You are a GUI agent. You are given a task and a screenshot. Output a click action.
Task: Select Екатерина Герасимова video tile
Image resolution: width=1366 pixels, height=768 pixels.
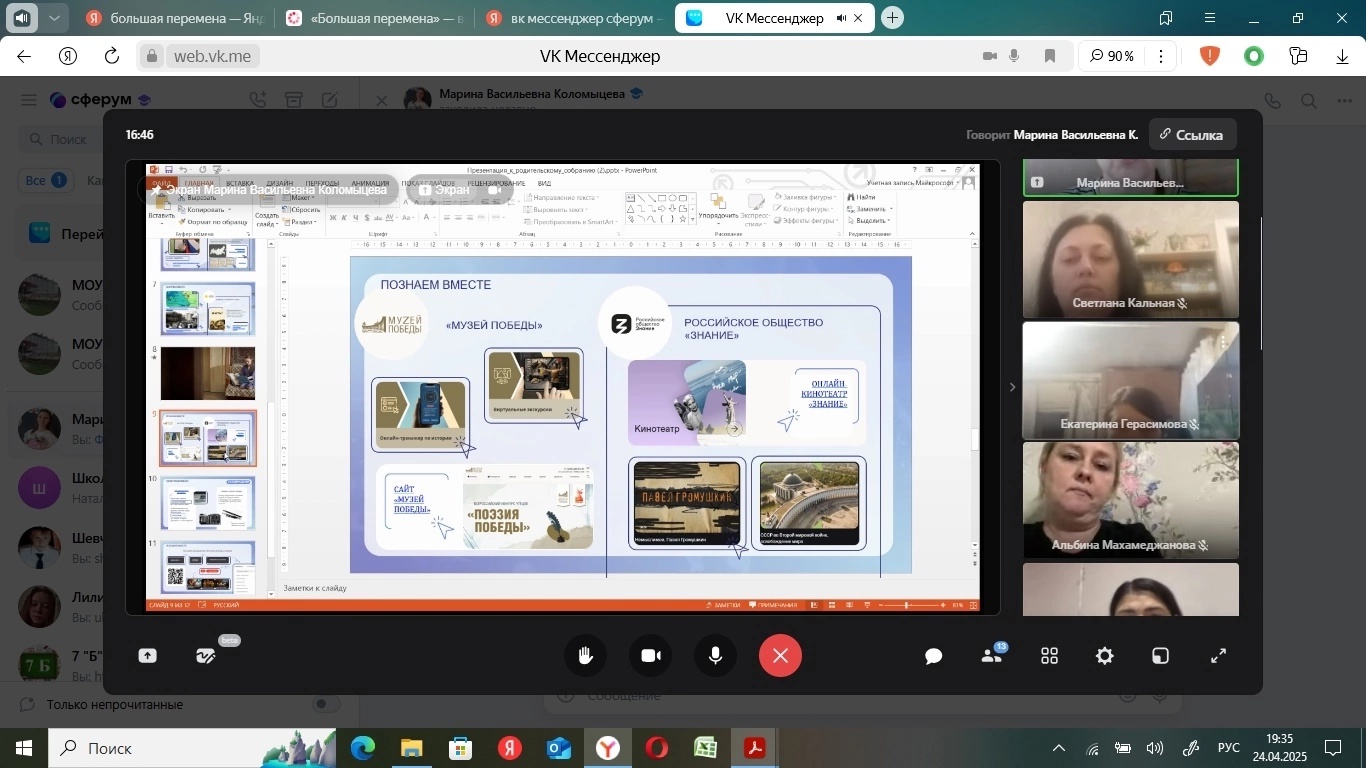click(1130, 381)
